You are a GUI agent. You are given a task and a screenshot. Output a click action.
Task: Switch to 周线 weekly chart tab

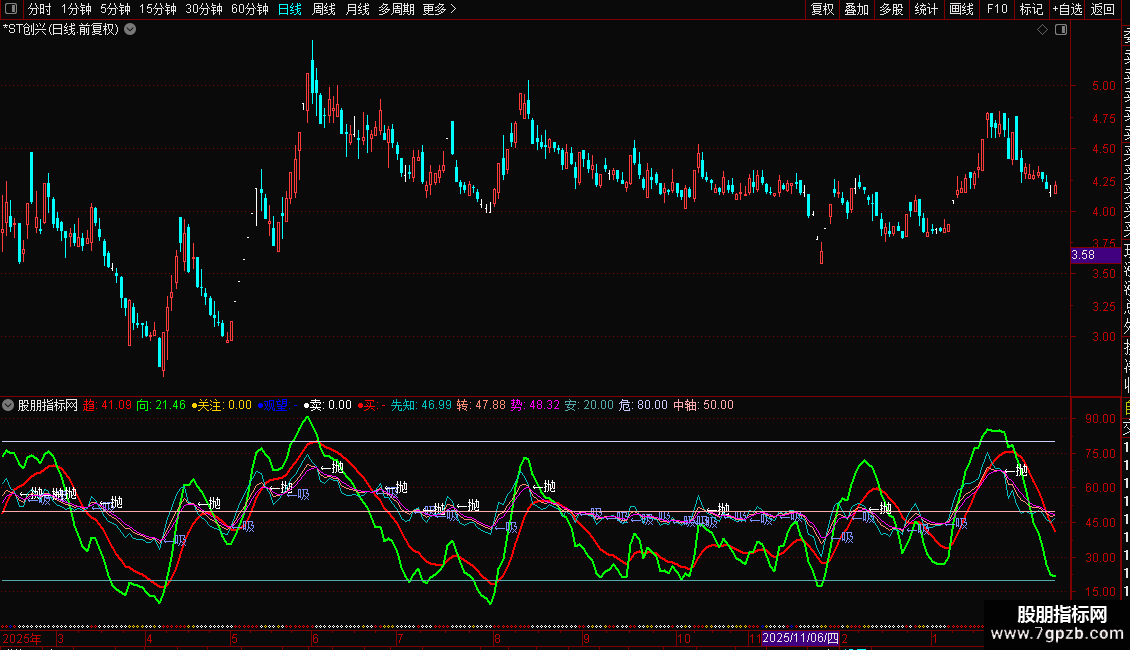coord(324,9)
